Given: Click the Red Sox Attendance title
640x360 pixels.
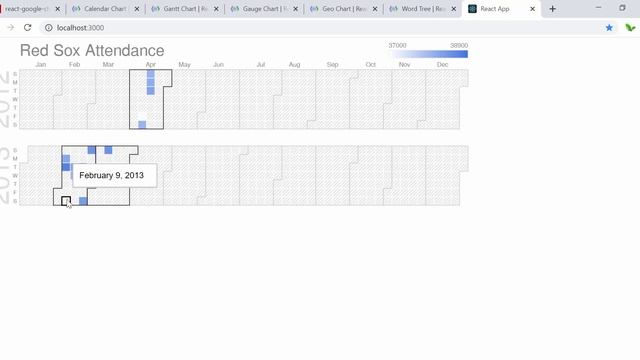Looking at the screenshot, I should pyautogui.click(x=92, y=50).
